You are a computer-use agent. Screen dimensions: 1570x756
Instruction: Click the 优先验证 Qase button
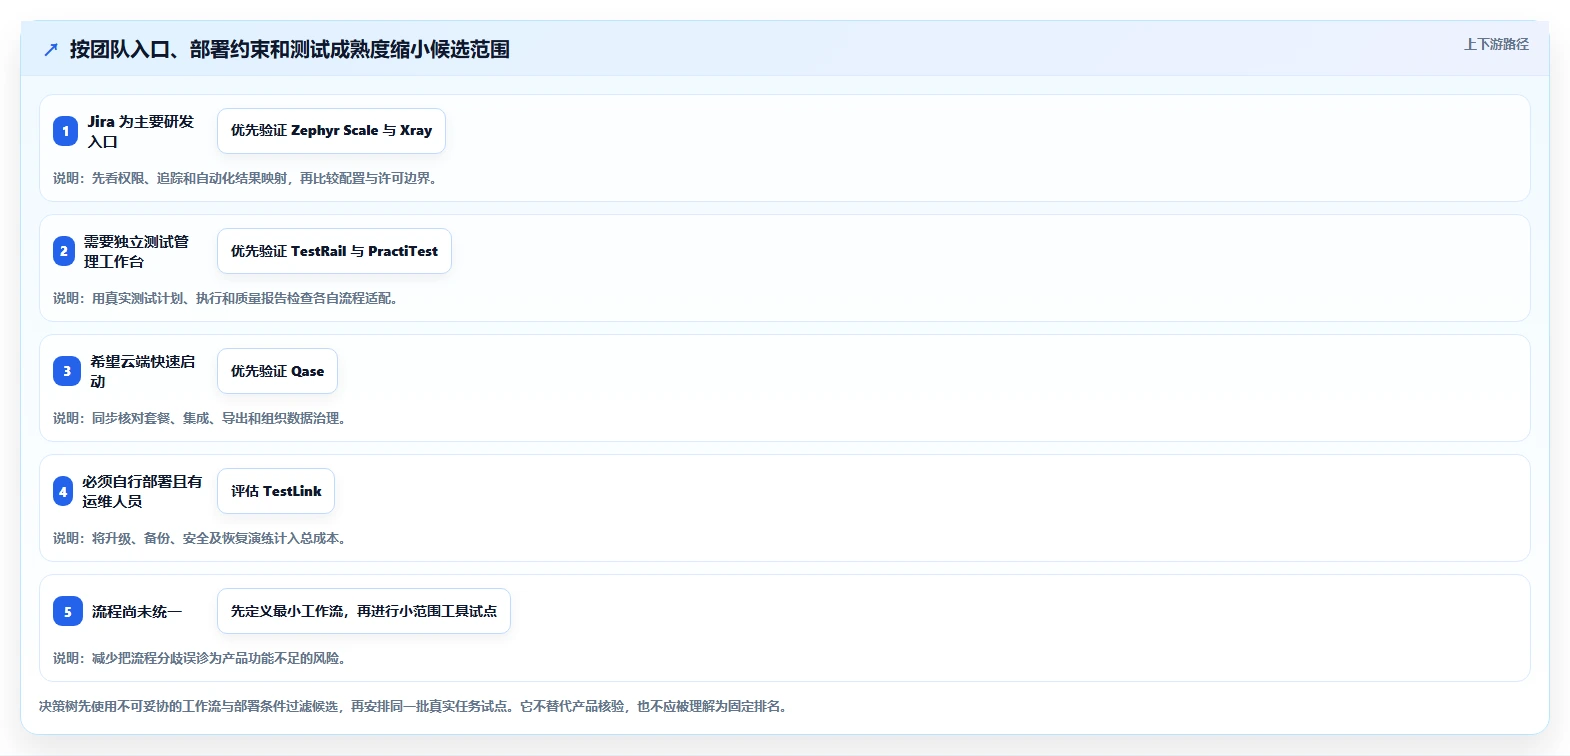pyautogui.click(x=277, y=371)
